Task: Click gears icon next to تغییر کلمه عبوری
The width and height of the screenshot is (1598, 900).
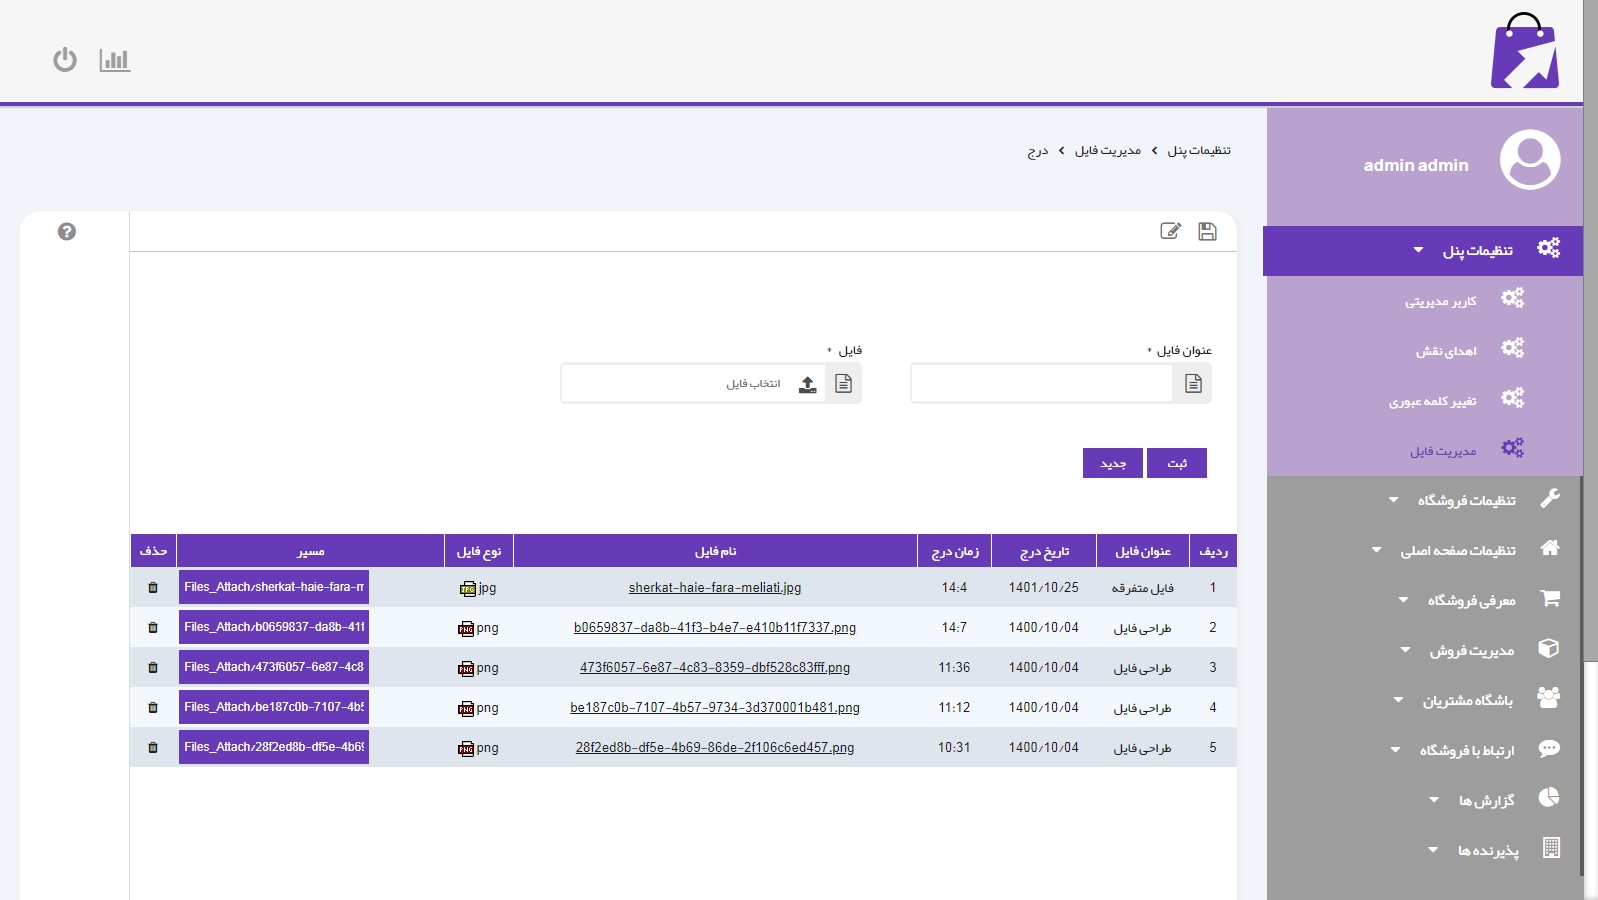Action: 1512,398
